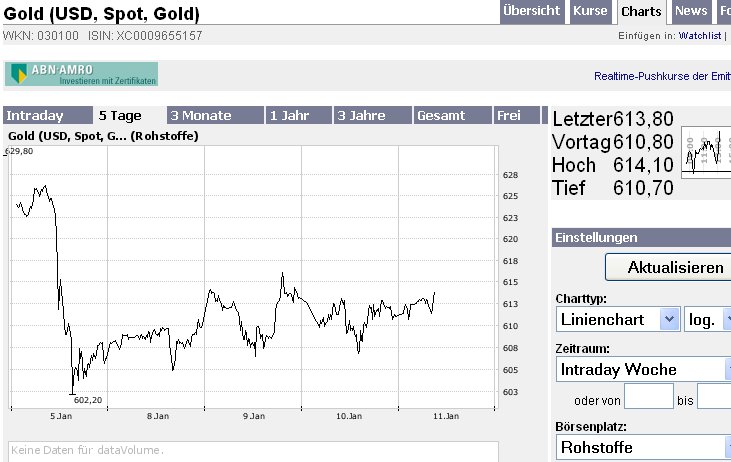Switch chart to 1 Jahr range
Viewport: 731px width, 462px height.
pyautogui.click(x=297, y=115)
